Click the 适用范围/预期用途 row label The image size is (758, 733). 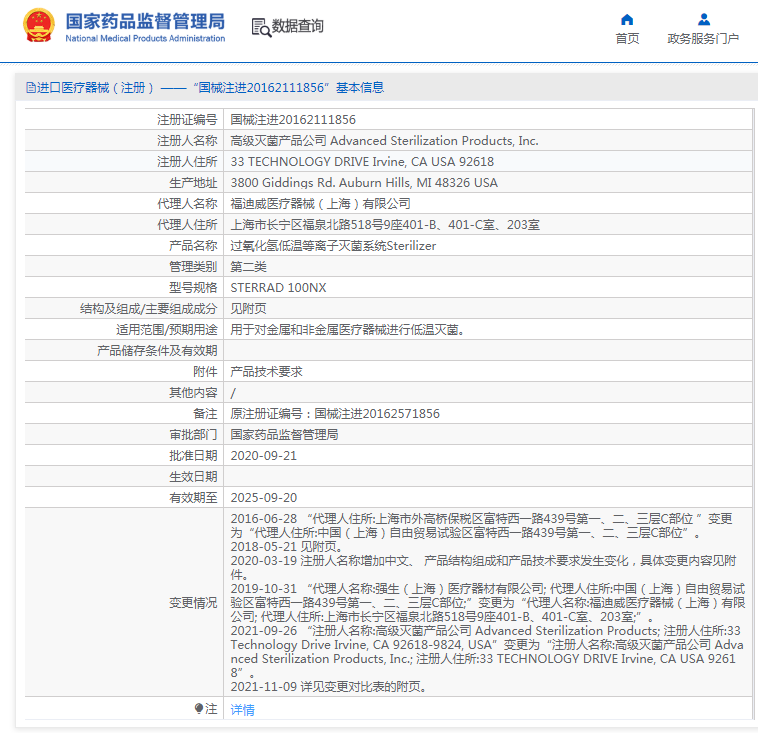coord(167,330)
